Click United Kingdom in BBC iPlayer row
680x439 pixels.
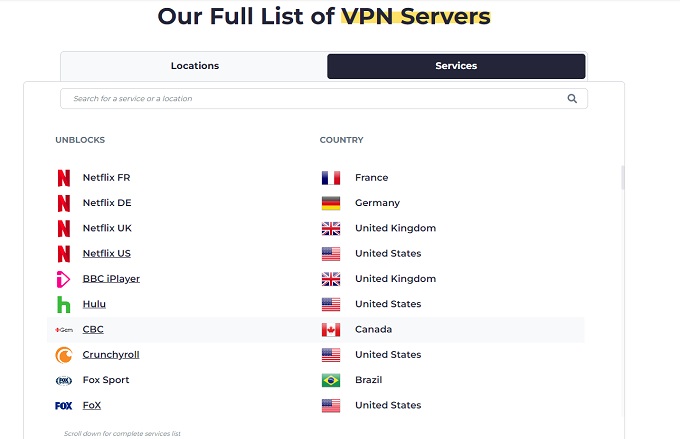pos(396,279)
